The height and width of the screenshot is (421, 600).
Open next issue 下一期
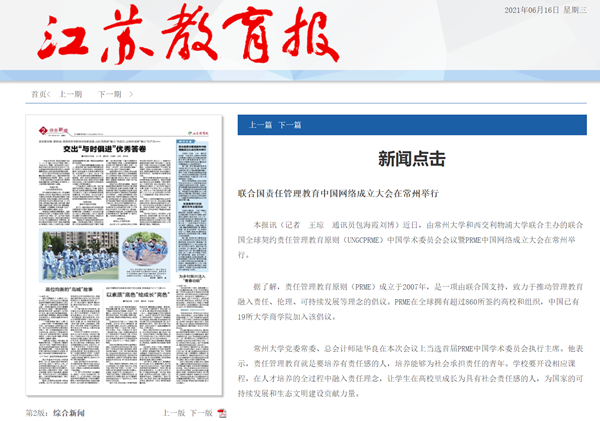[110, 93]
